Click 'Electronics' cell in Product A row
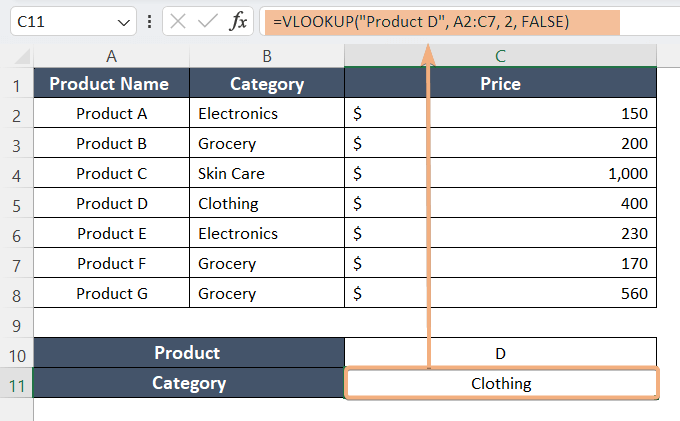 (267, 113)
